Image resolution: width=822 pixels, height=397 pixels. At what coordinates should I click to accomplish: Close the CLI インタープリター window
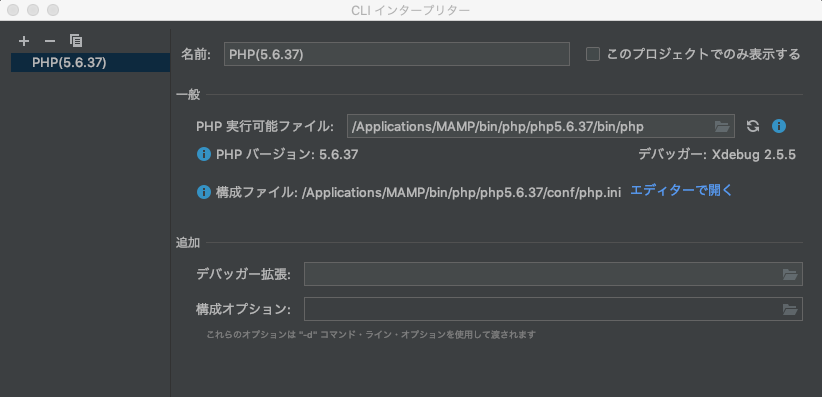[13, 10]
